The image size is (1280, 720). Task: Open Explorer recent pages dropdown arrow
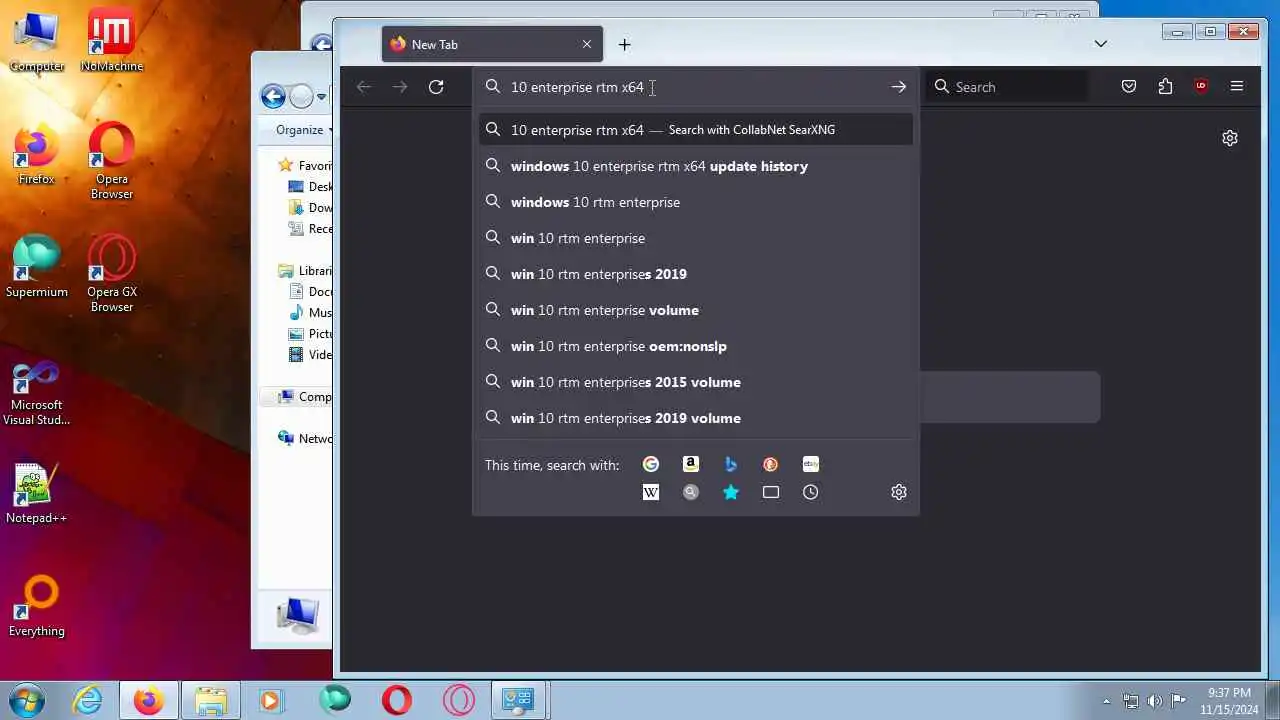point(321,97)
